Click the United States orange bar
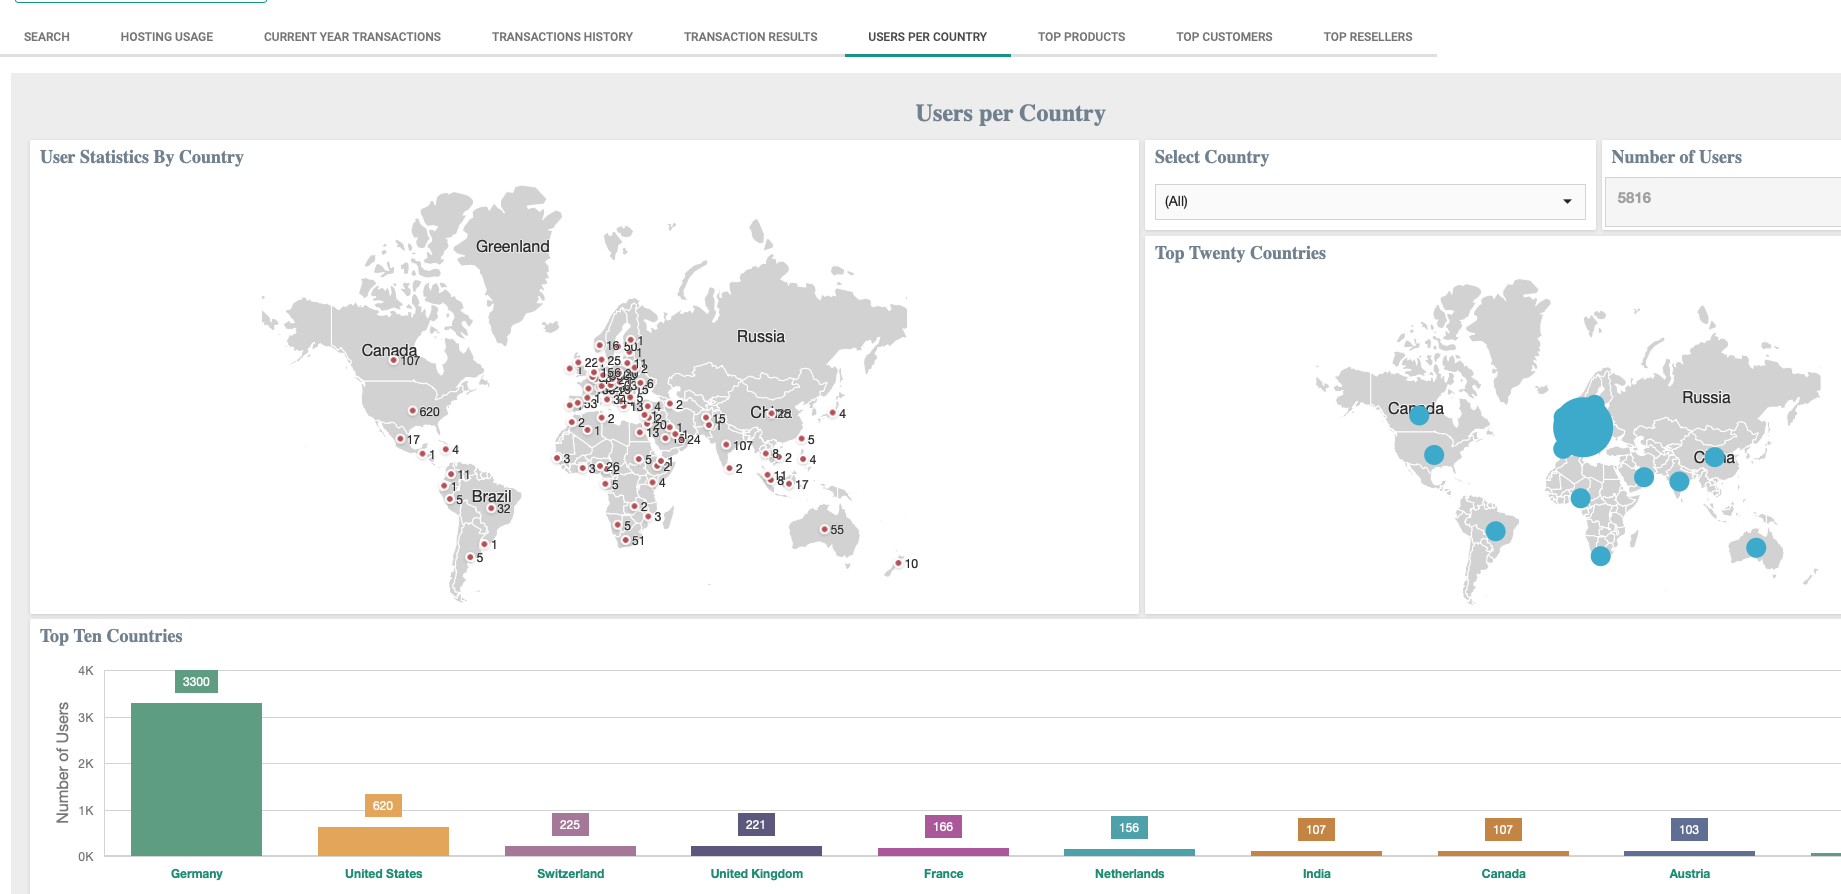1841x894 pixels. click(x=383, y=841)
